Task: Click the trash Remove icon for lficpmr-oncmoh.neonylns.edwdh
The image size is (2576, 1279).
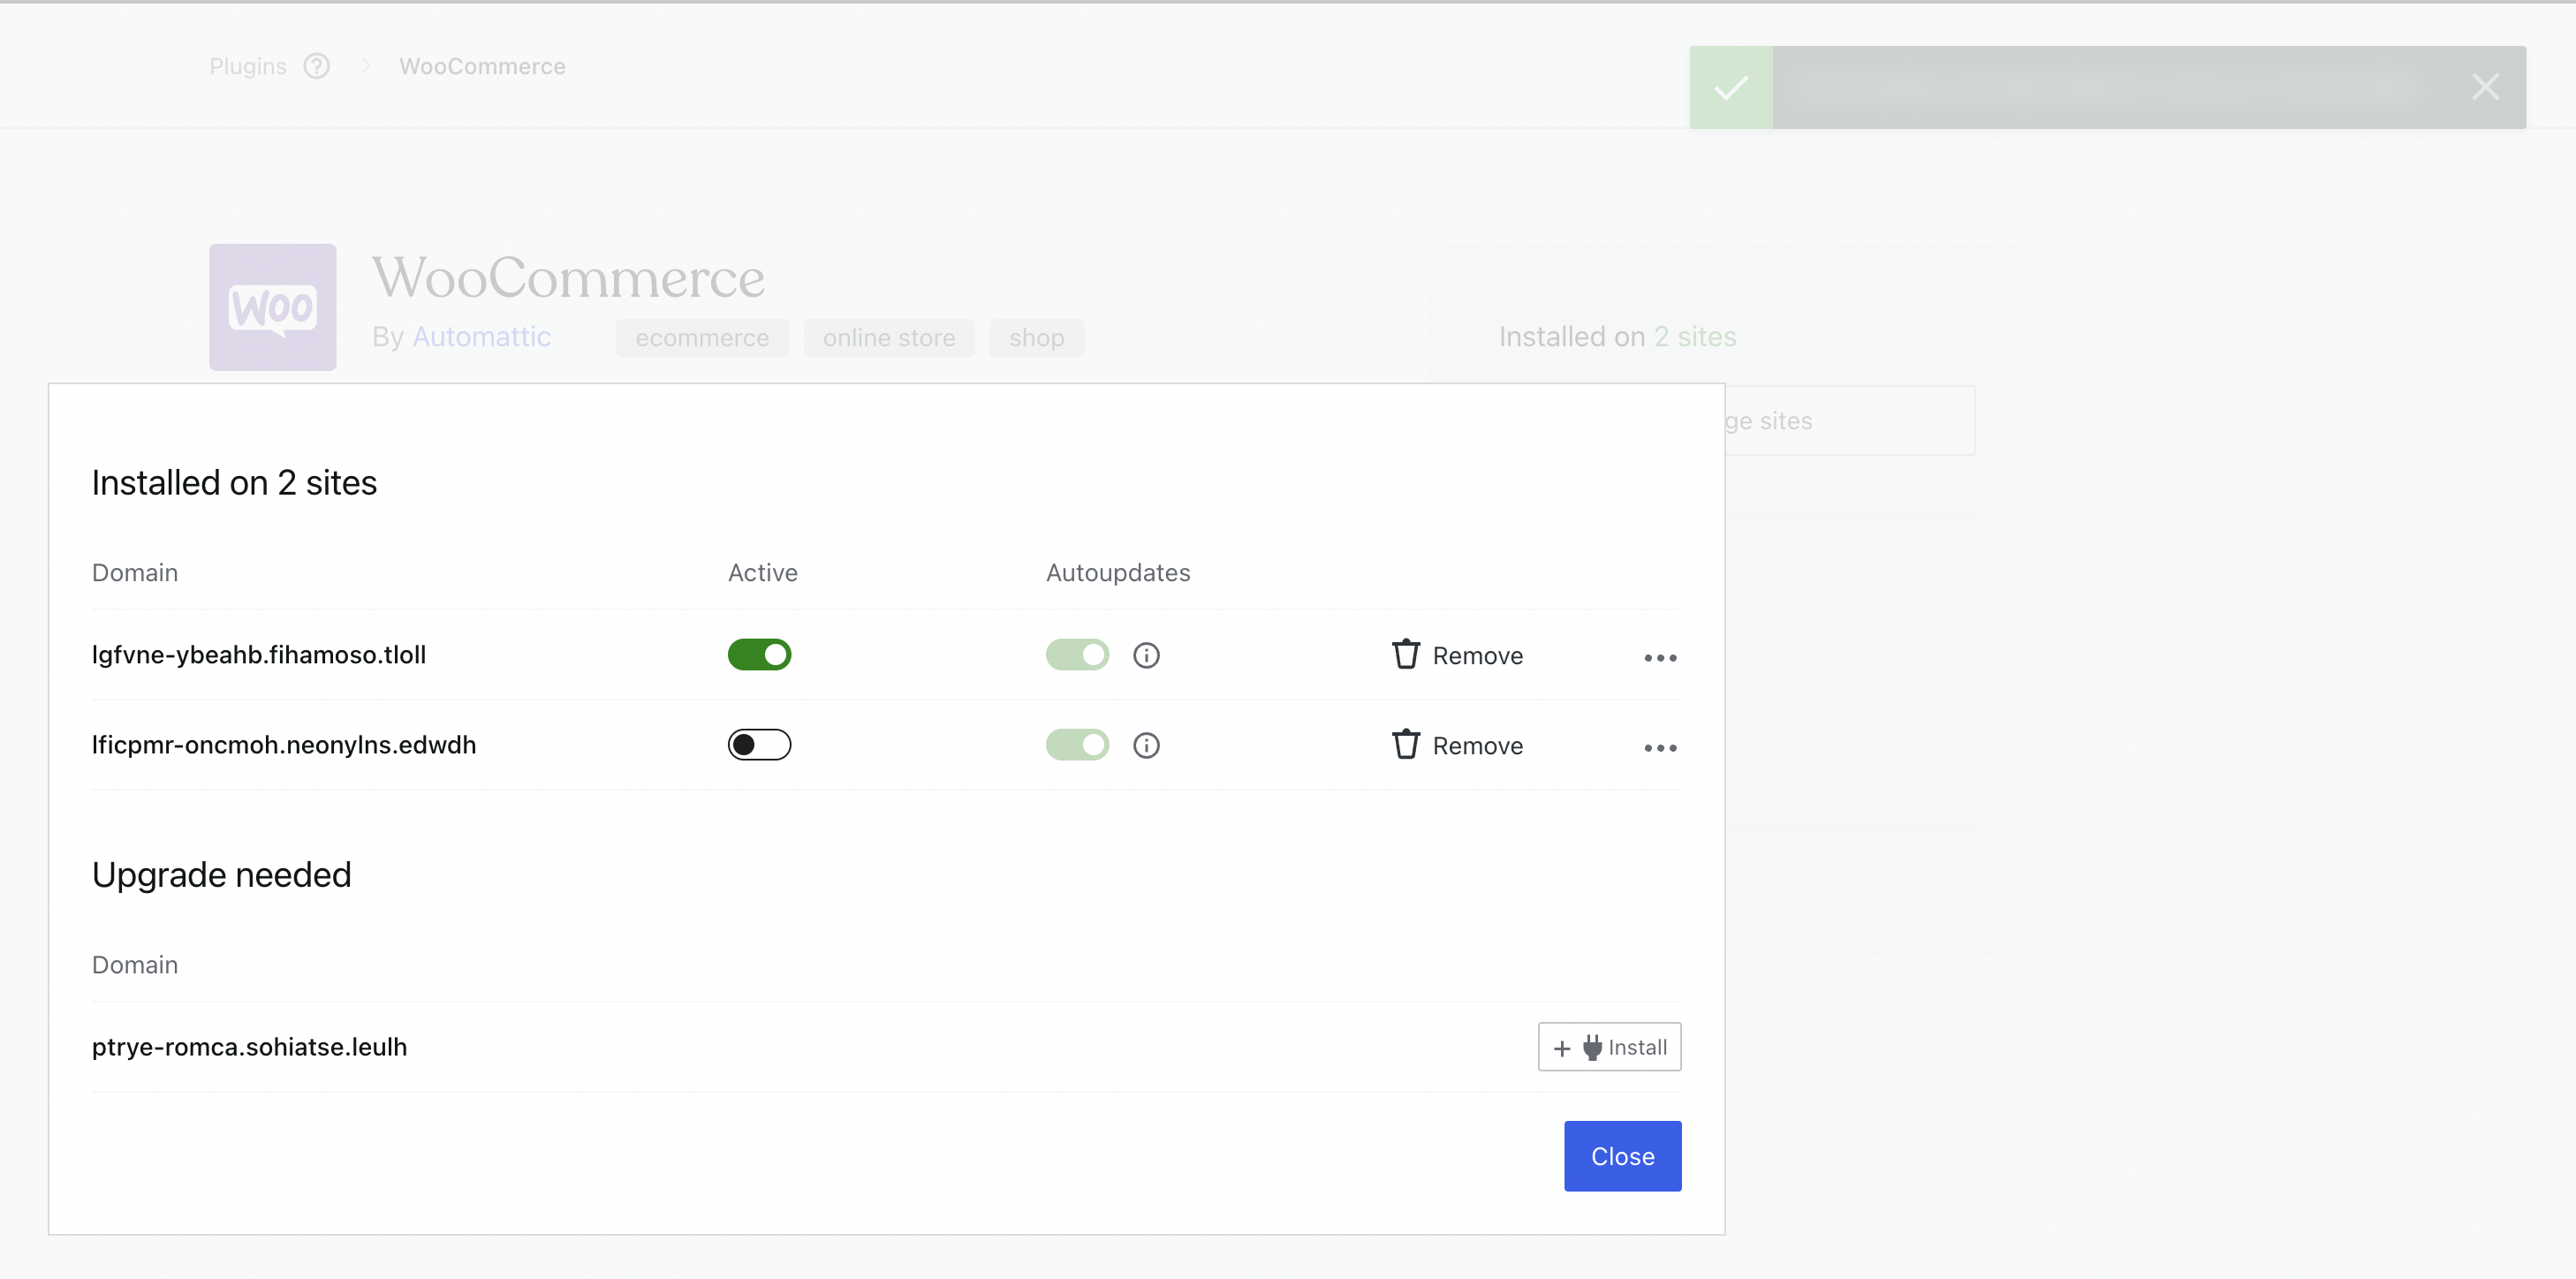Action: coord(1405,745)
